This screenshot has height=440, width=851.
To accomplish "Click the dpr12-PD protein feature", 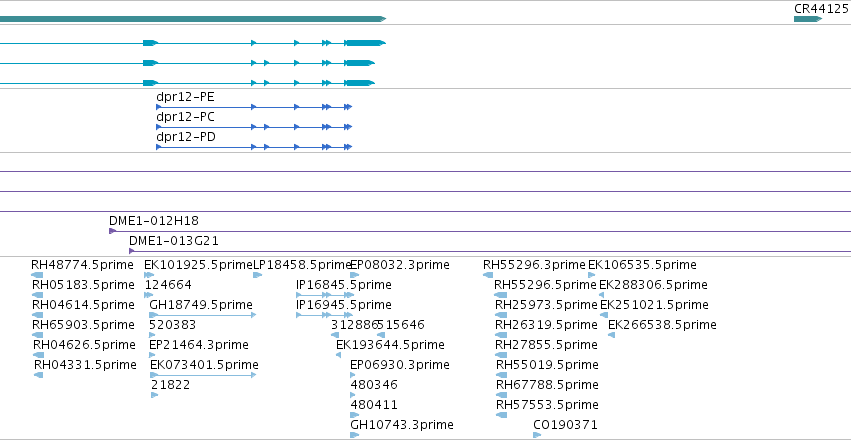I will coord(254,147).
